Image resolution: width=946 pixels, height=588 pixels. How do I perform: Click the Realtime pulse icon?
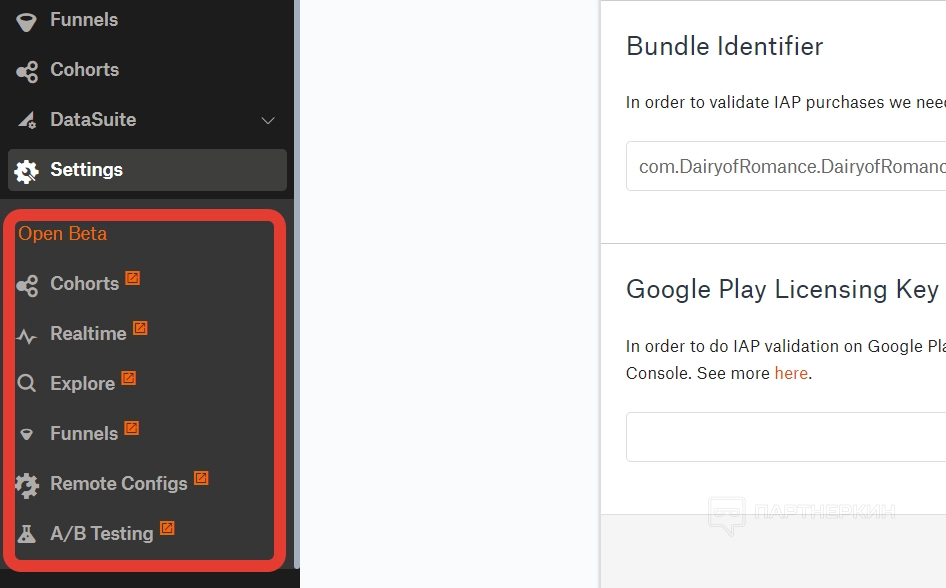tap(27, 336)
